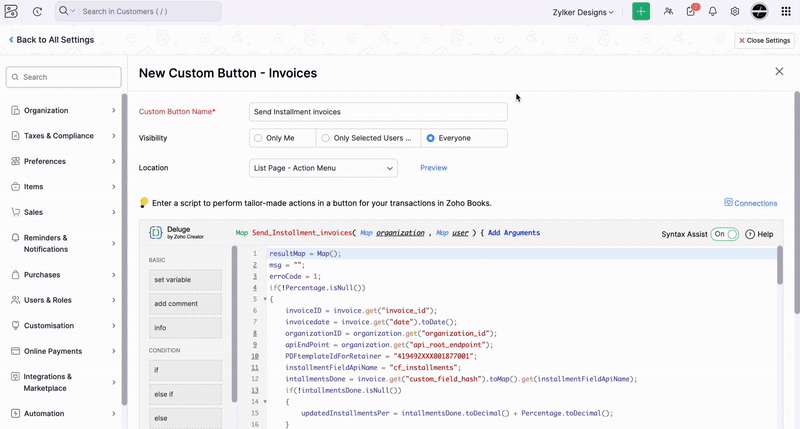
Task: Click the Reminders & Notifications bell icon
Action: (x=15, y=238)
